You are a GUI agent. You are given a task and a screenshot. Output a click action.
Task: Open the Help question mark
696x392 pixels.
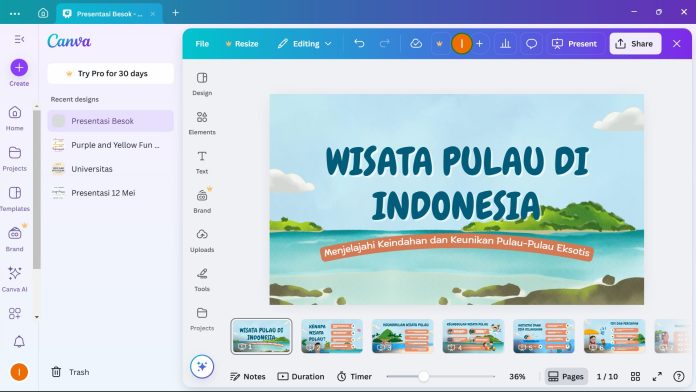pyautogui.click(x=679, y=376)
